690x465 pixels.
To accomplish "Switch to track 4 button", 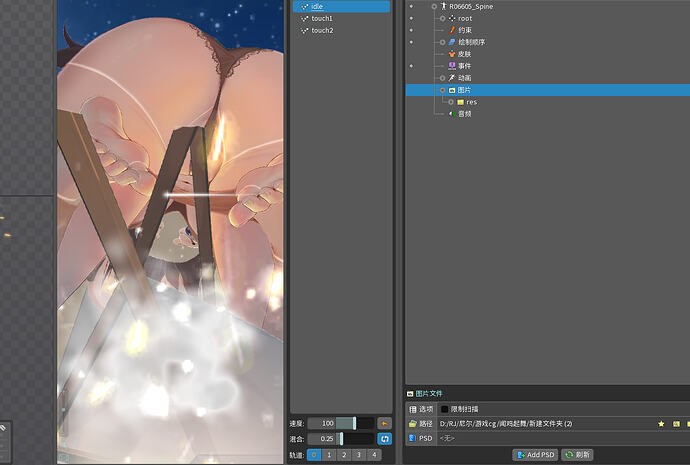I will click(x=374, y=455).
